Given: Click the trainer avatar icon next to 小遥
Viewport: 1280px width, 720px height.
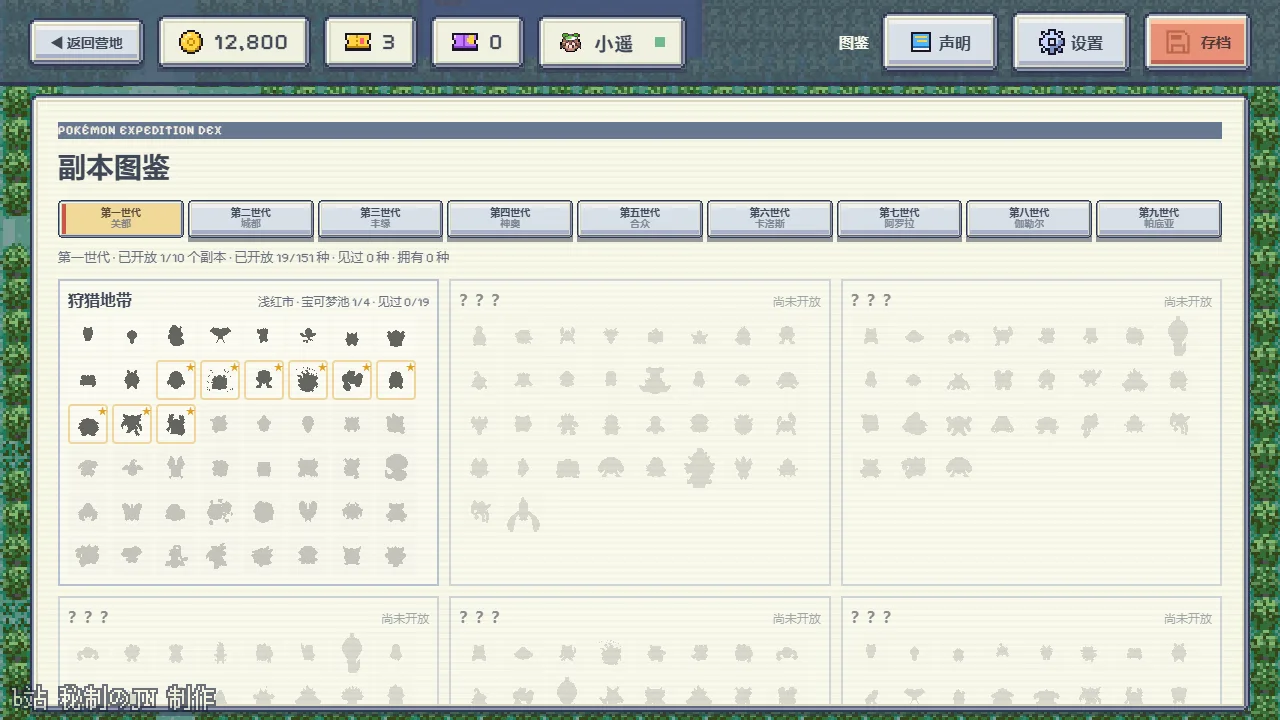Looking at the screenshot, I should [570, 43].
